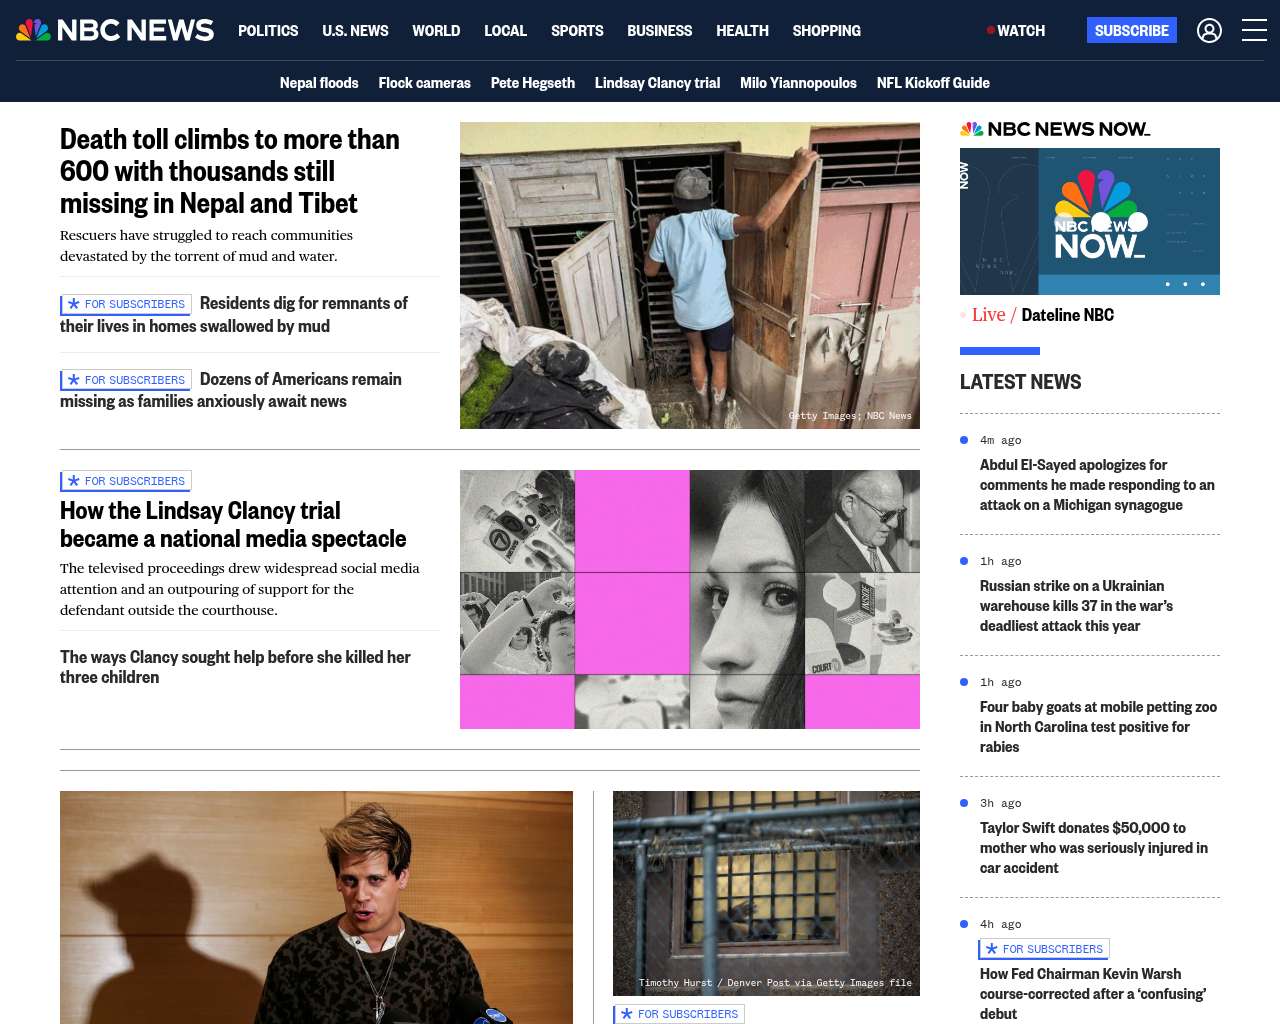1280x1024 pixels.
Task: Click the 'Rescuers have struggled' summary text
Action: pyautogui.click(x=206, y=245)
